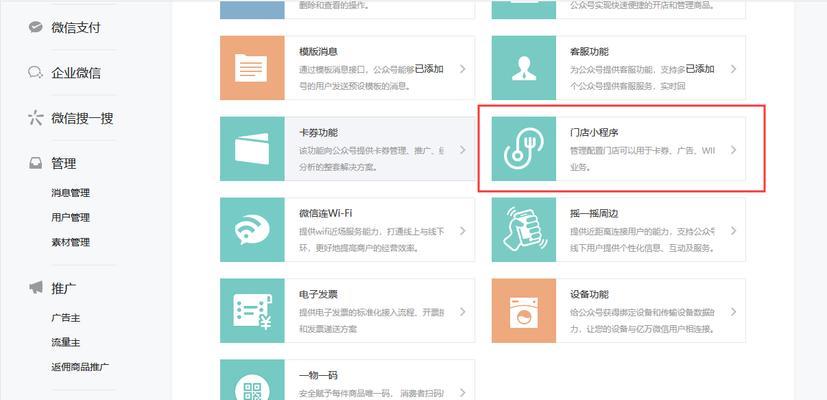Screen dimensions: 827x400
Task: Click the 摇一摇周边 shaking phone icon
Action: (524, 230)
